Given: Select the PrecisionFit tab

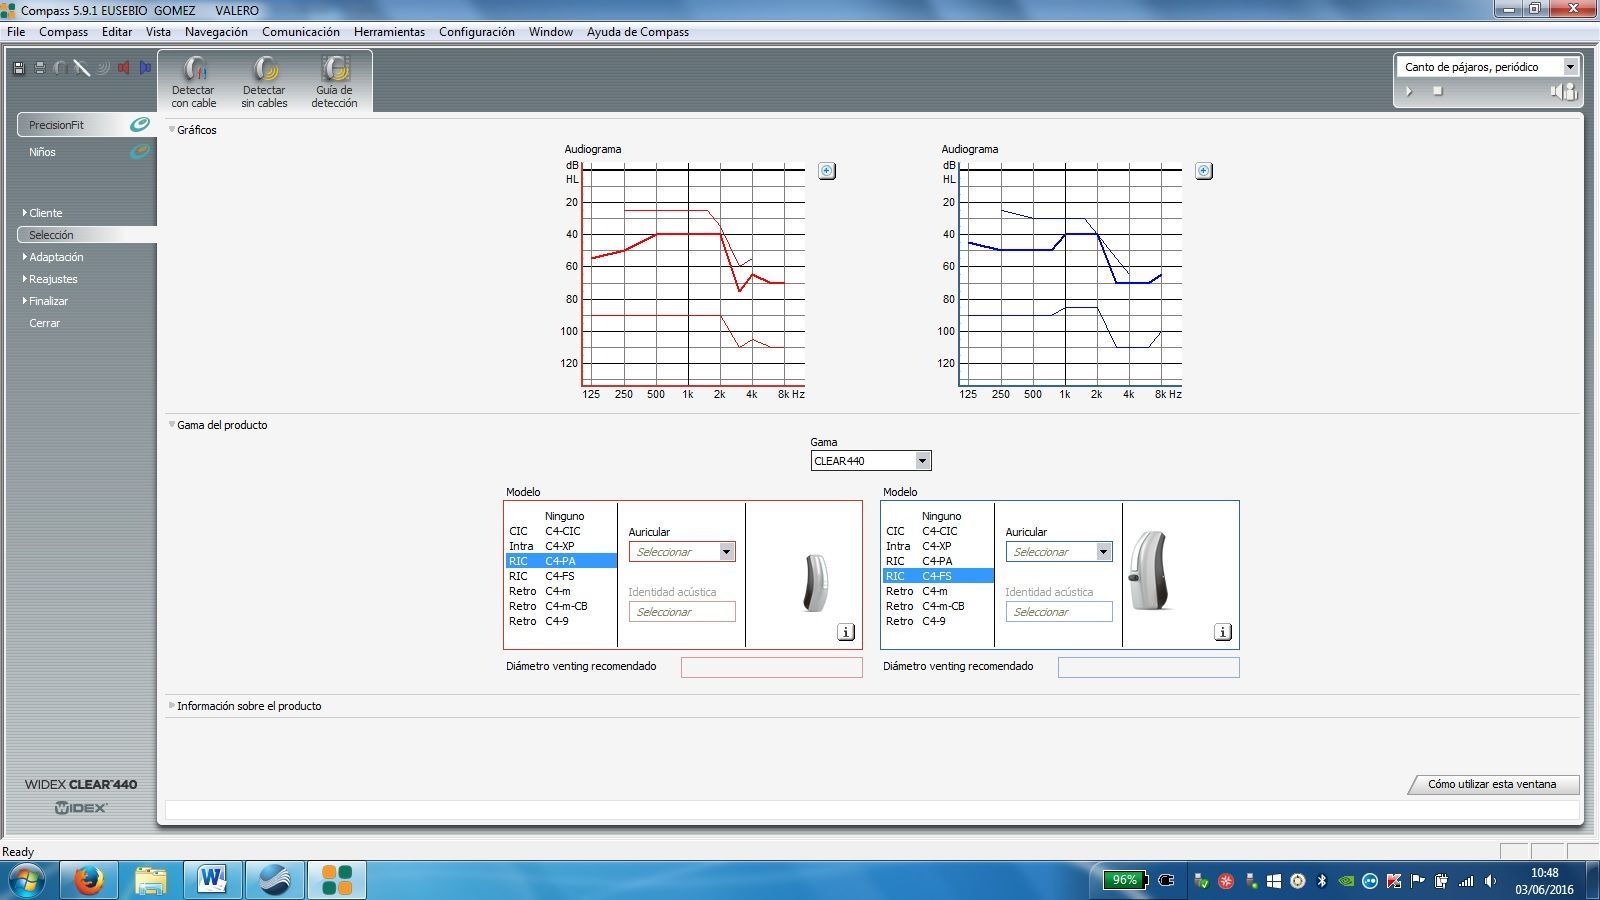Looking at the screenshot, I should (86, 125).
